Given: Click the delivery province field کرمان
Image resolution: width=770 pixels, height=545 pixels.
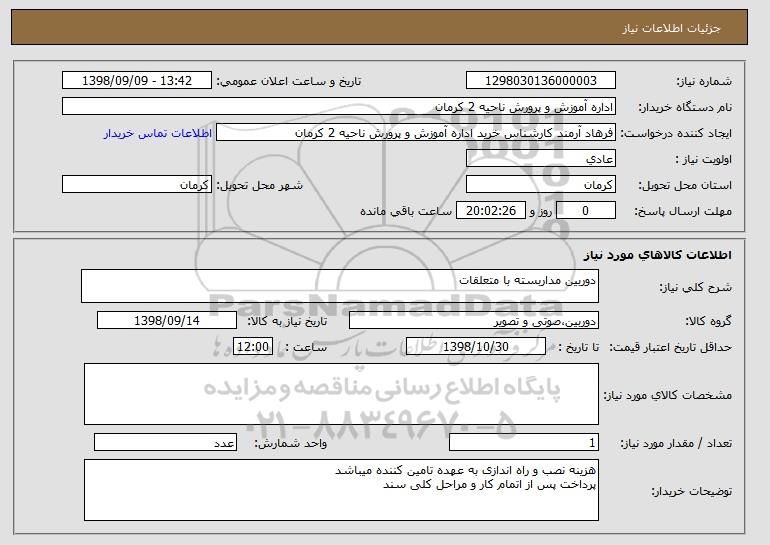Looking at the screenshot, I should point(541,185).
